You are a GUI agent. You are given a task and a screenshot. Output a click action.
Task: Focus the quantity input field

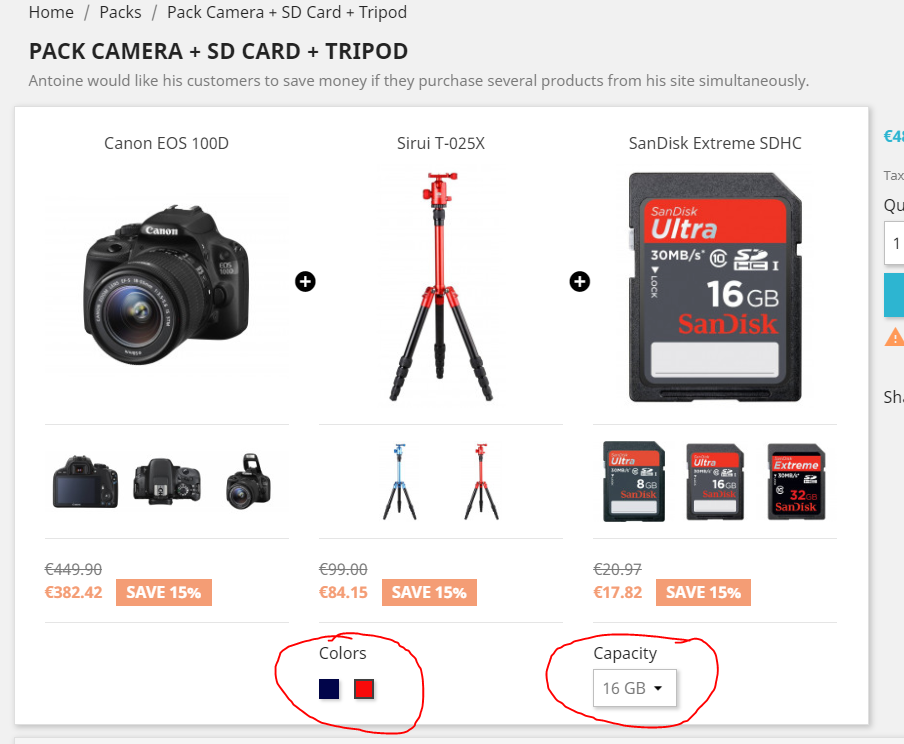click(894, 243)
